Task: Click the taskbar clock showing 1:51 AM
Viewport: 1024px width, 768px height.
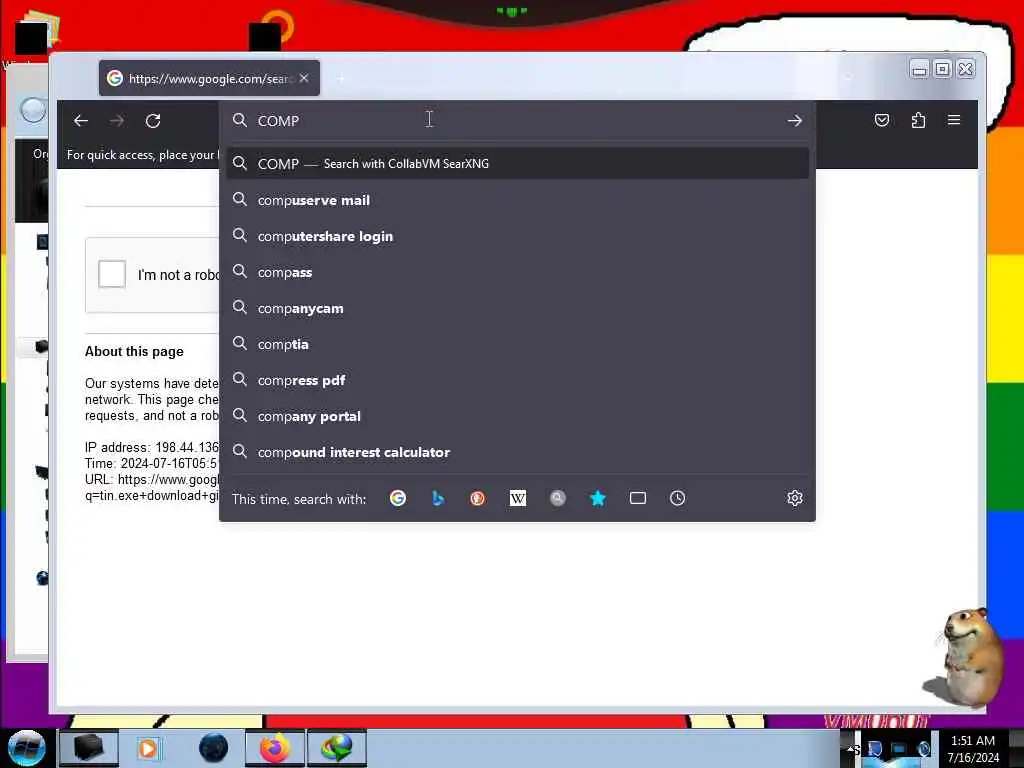Action: (x=973, y=748)
